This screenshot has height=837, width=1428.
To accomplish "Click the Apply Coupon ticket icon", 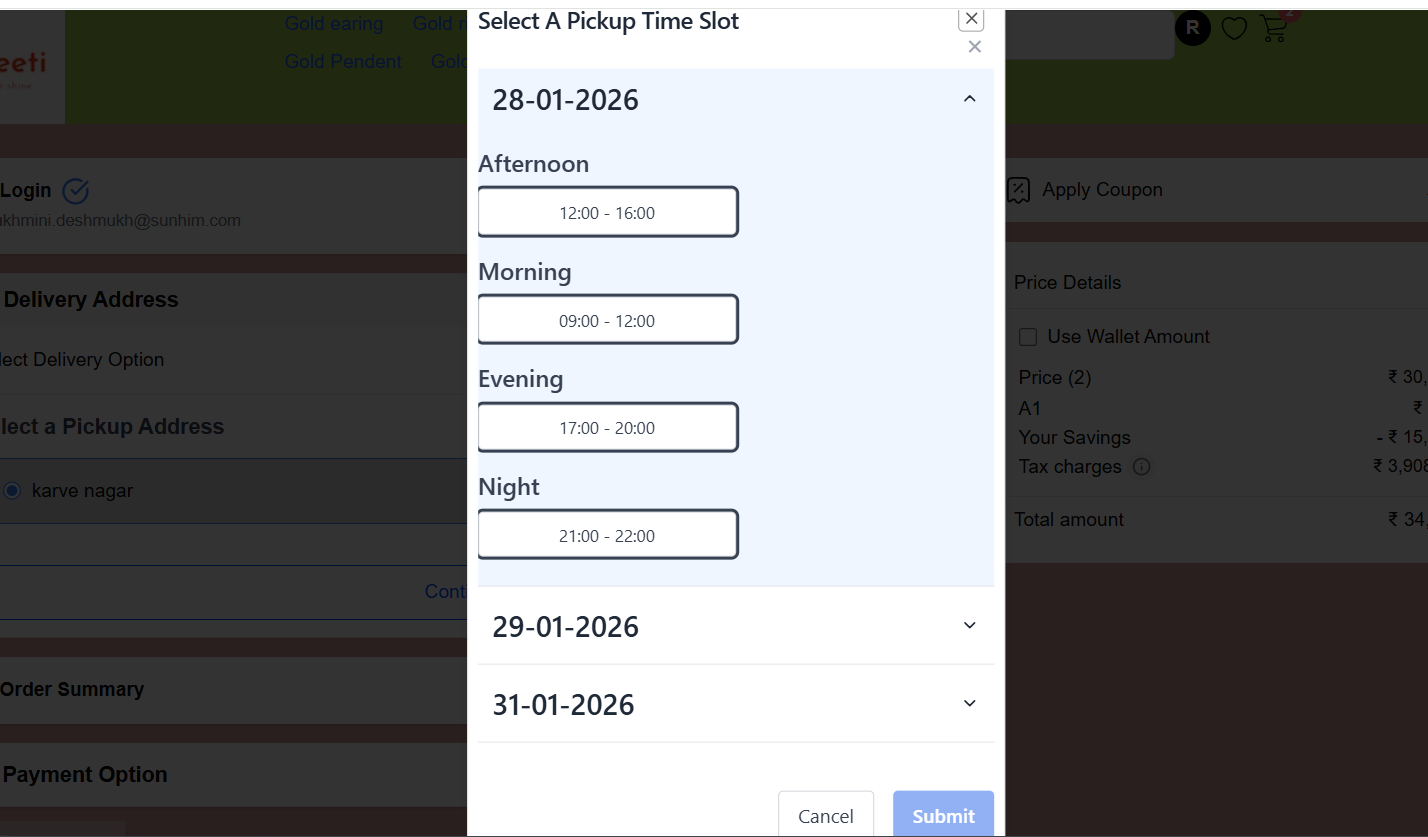I will (x=1018, y=190).
